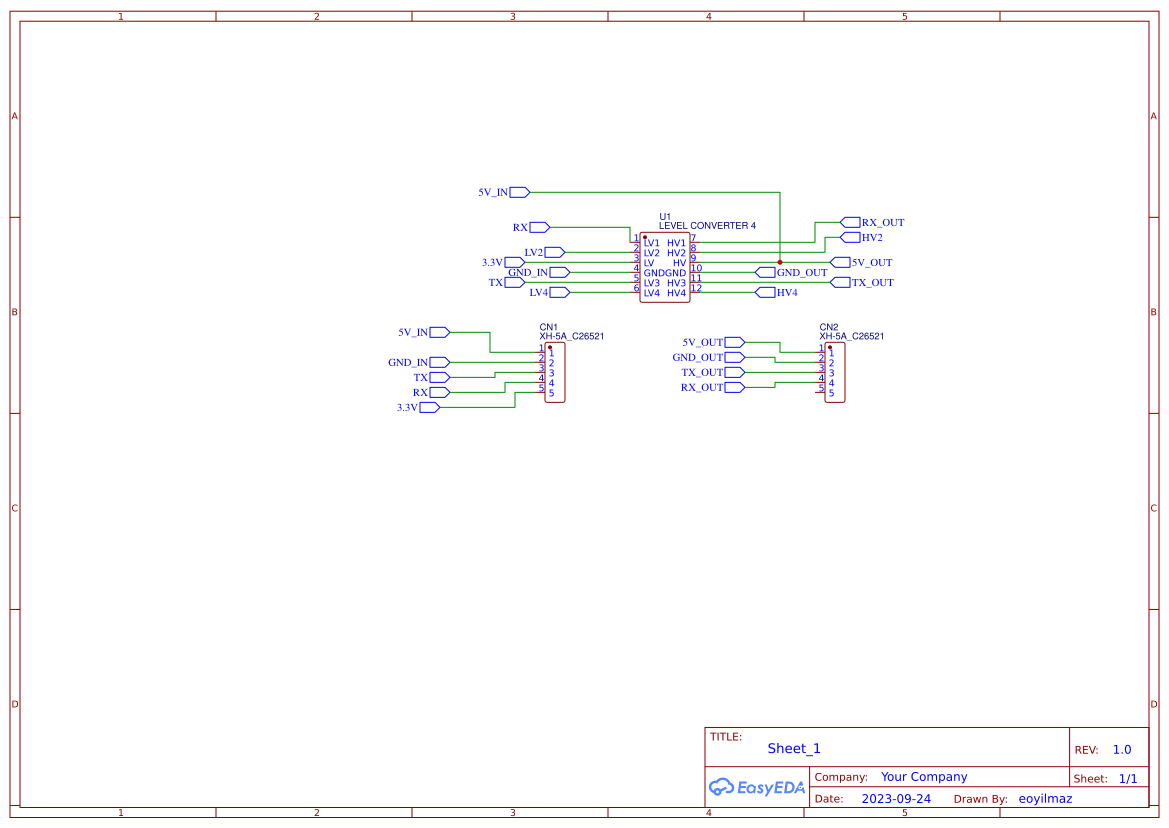Click the 3.3V net port near CN1
Image resolution: width=1169 pixels, height=828 pixels.
(x=429, y=408)
